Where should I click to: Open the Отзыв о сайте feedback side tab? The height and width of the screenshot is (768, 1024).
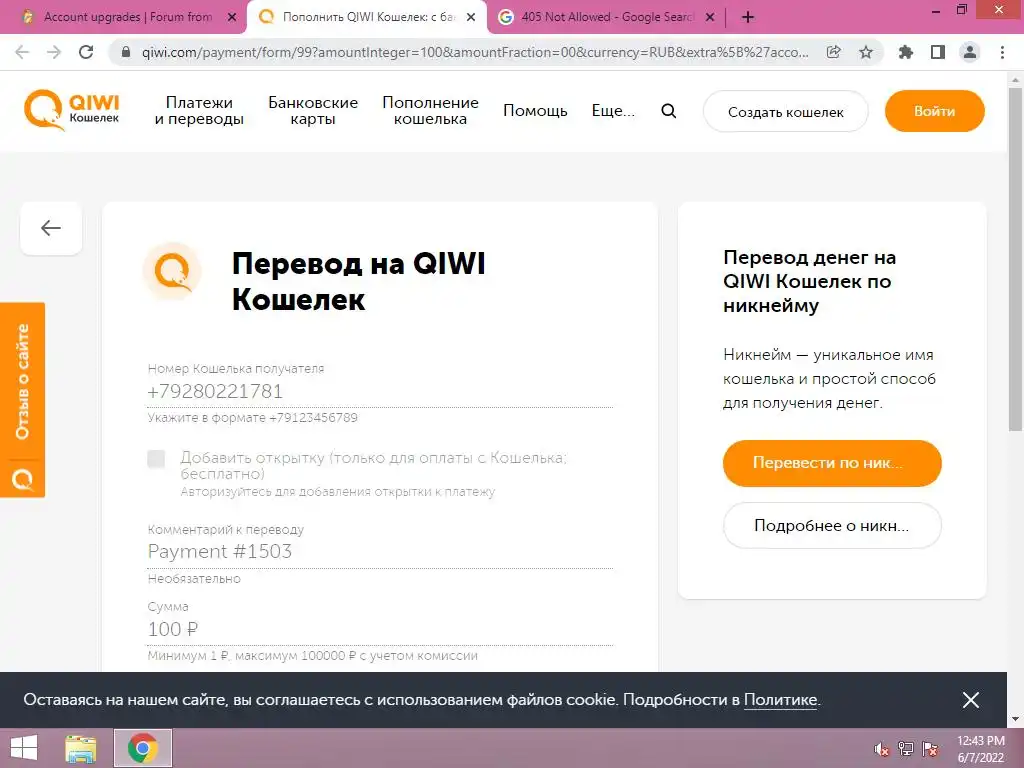[x=22, y=400]
